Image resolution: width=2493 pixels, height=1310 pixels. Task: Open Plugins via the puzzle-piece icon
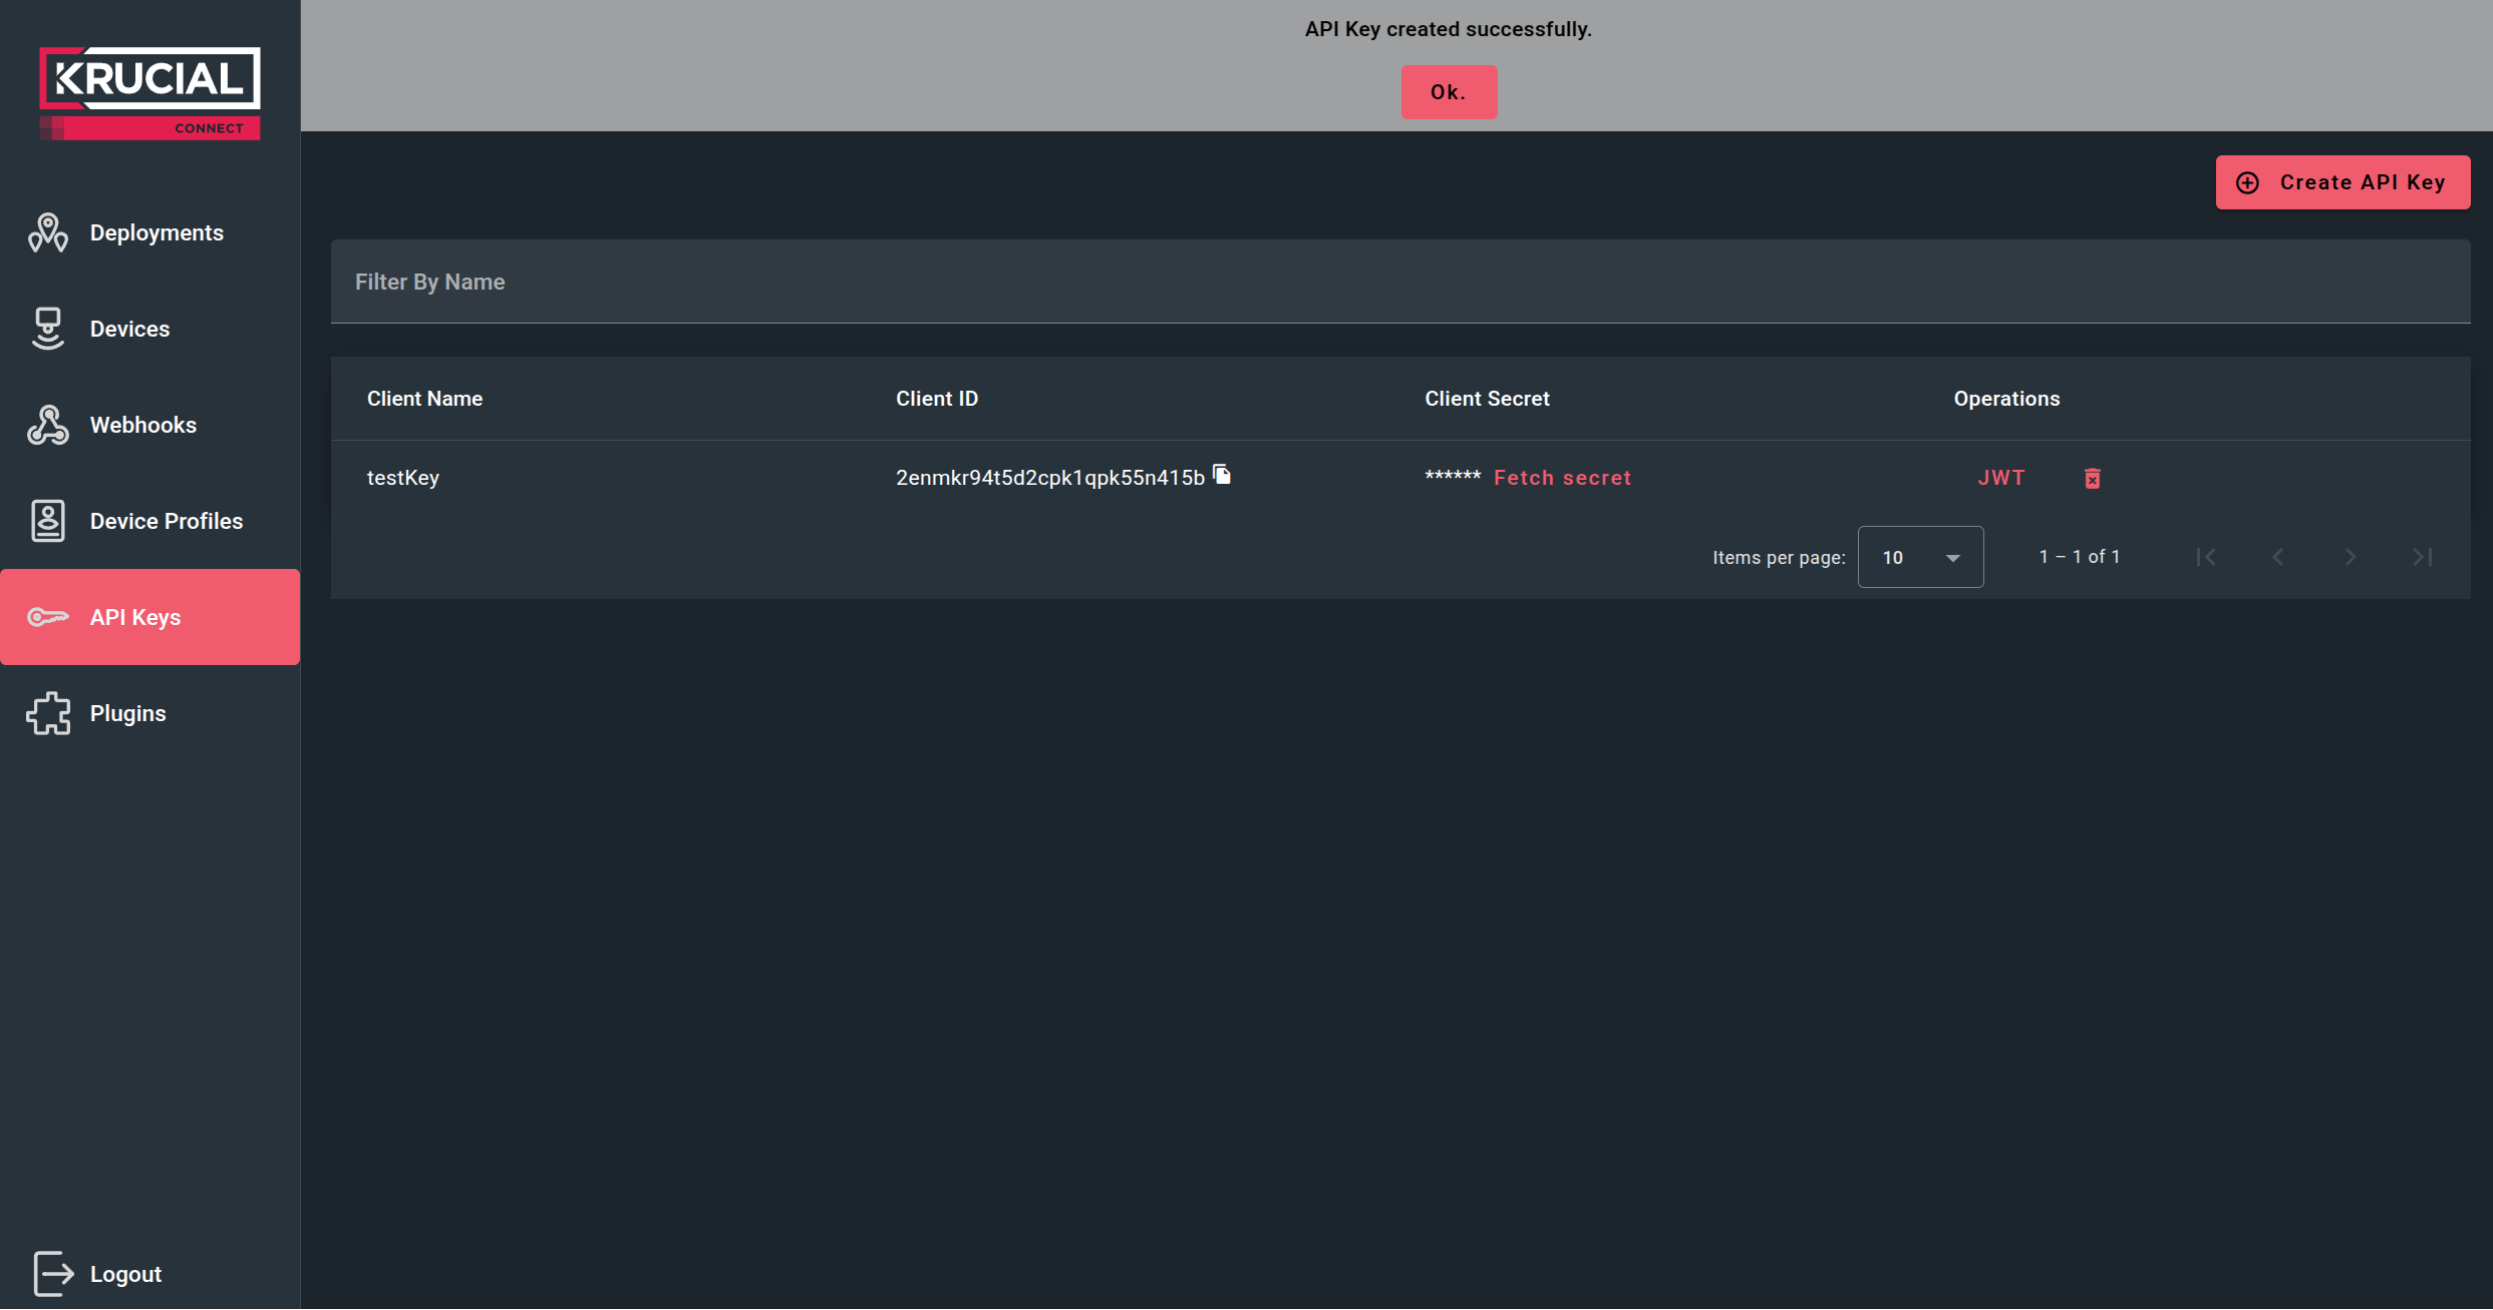click(47, 713)
